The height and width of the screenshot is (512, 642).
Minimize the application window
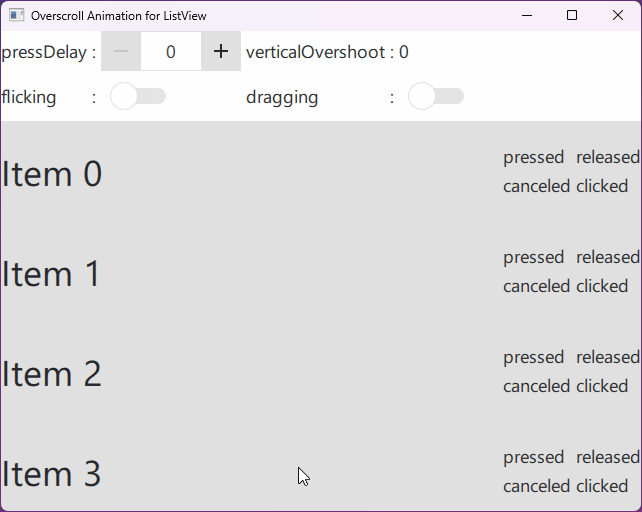(x=526, y=15)
